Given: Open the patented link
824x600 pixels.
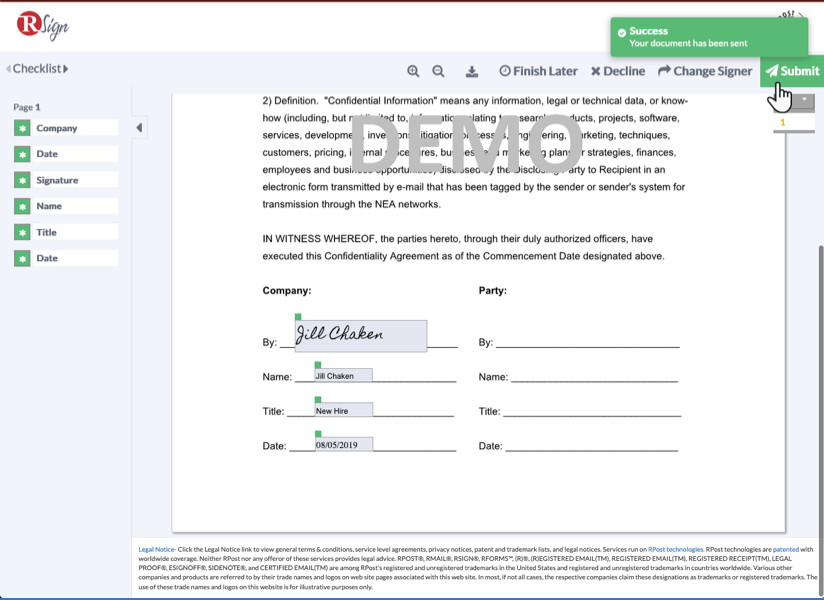Looking at the screenshot, I should 786,549.
